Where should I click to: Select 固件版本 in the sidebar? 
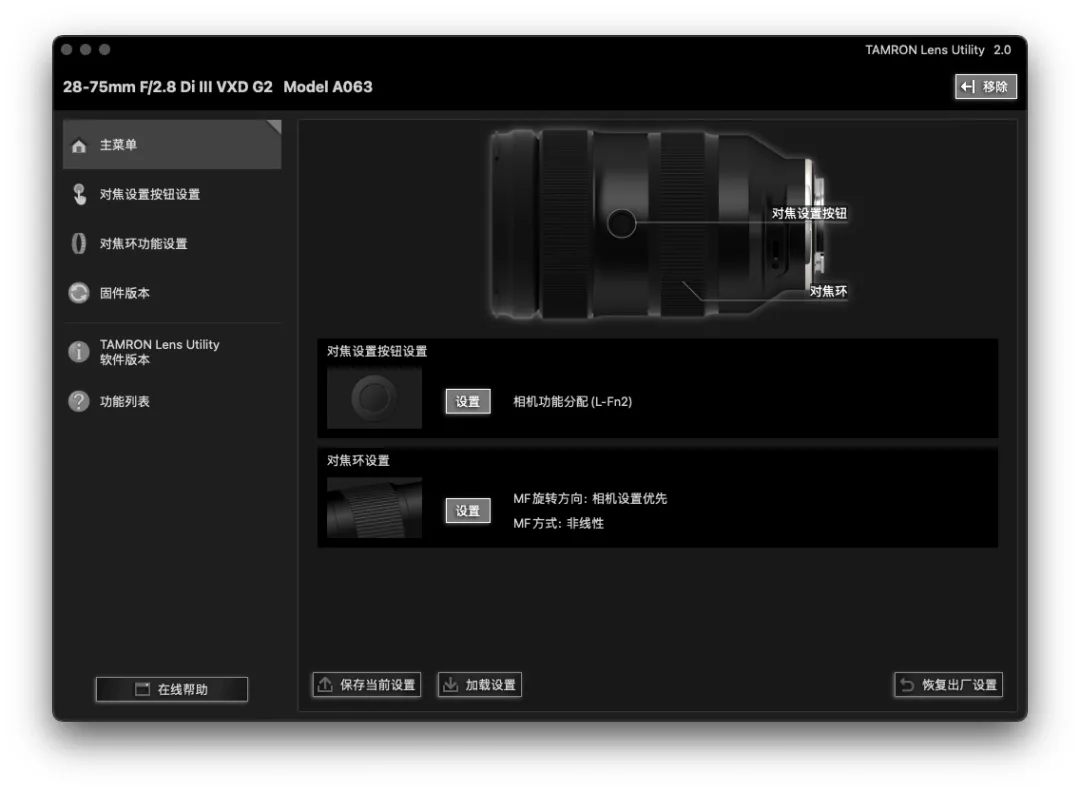[x=125, y=293]
